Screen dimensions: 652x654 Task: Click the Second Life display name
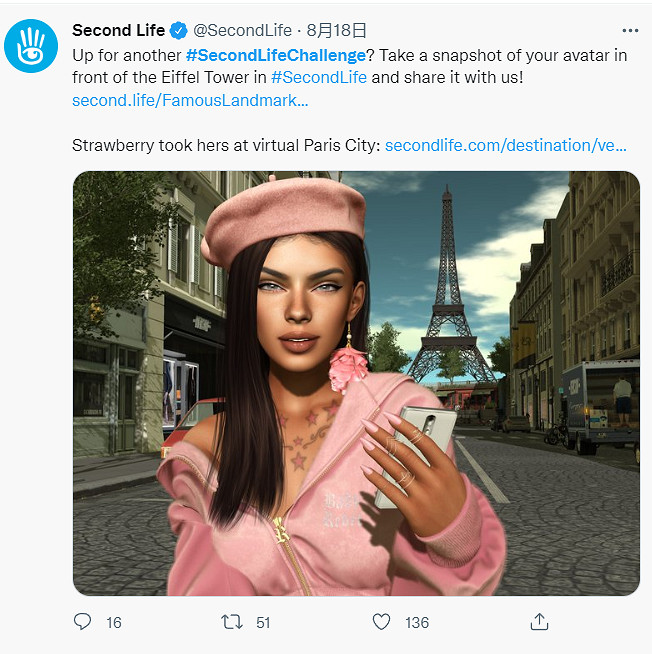(x=118, y=30)
